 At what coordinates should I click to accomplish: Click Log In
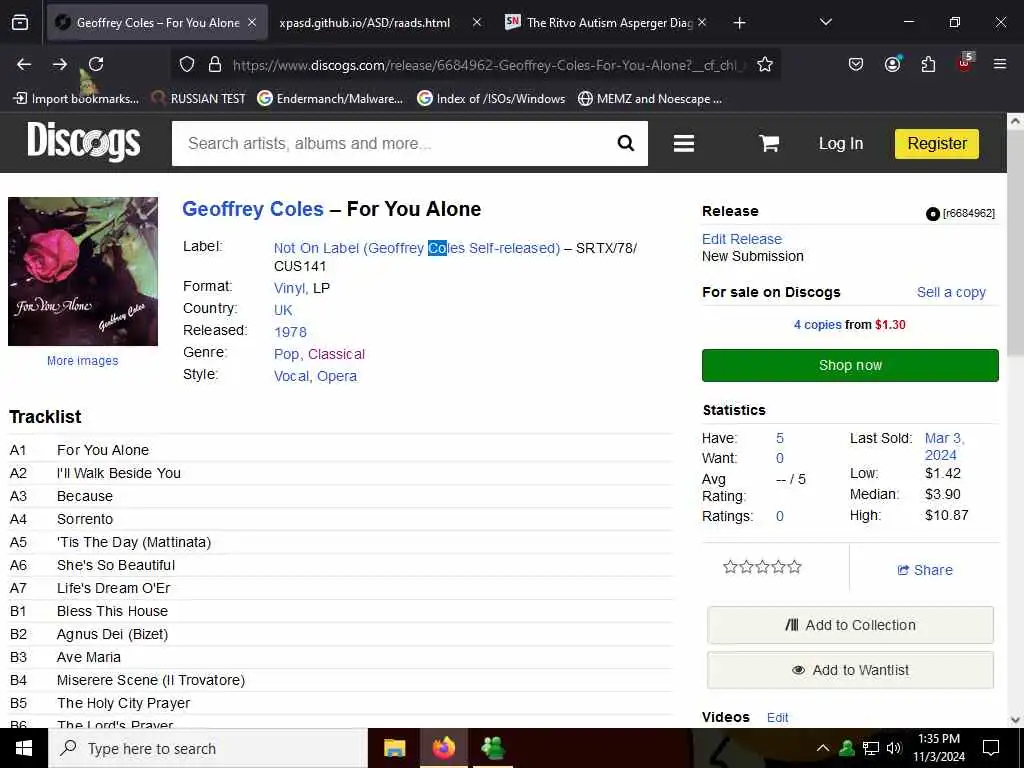840,144
